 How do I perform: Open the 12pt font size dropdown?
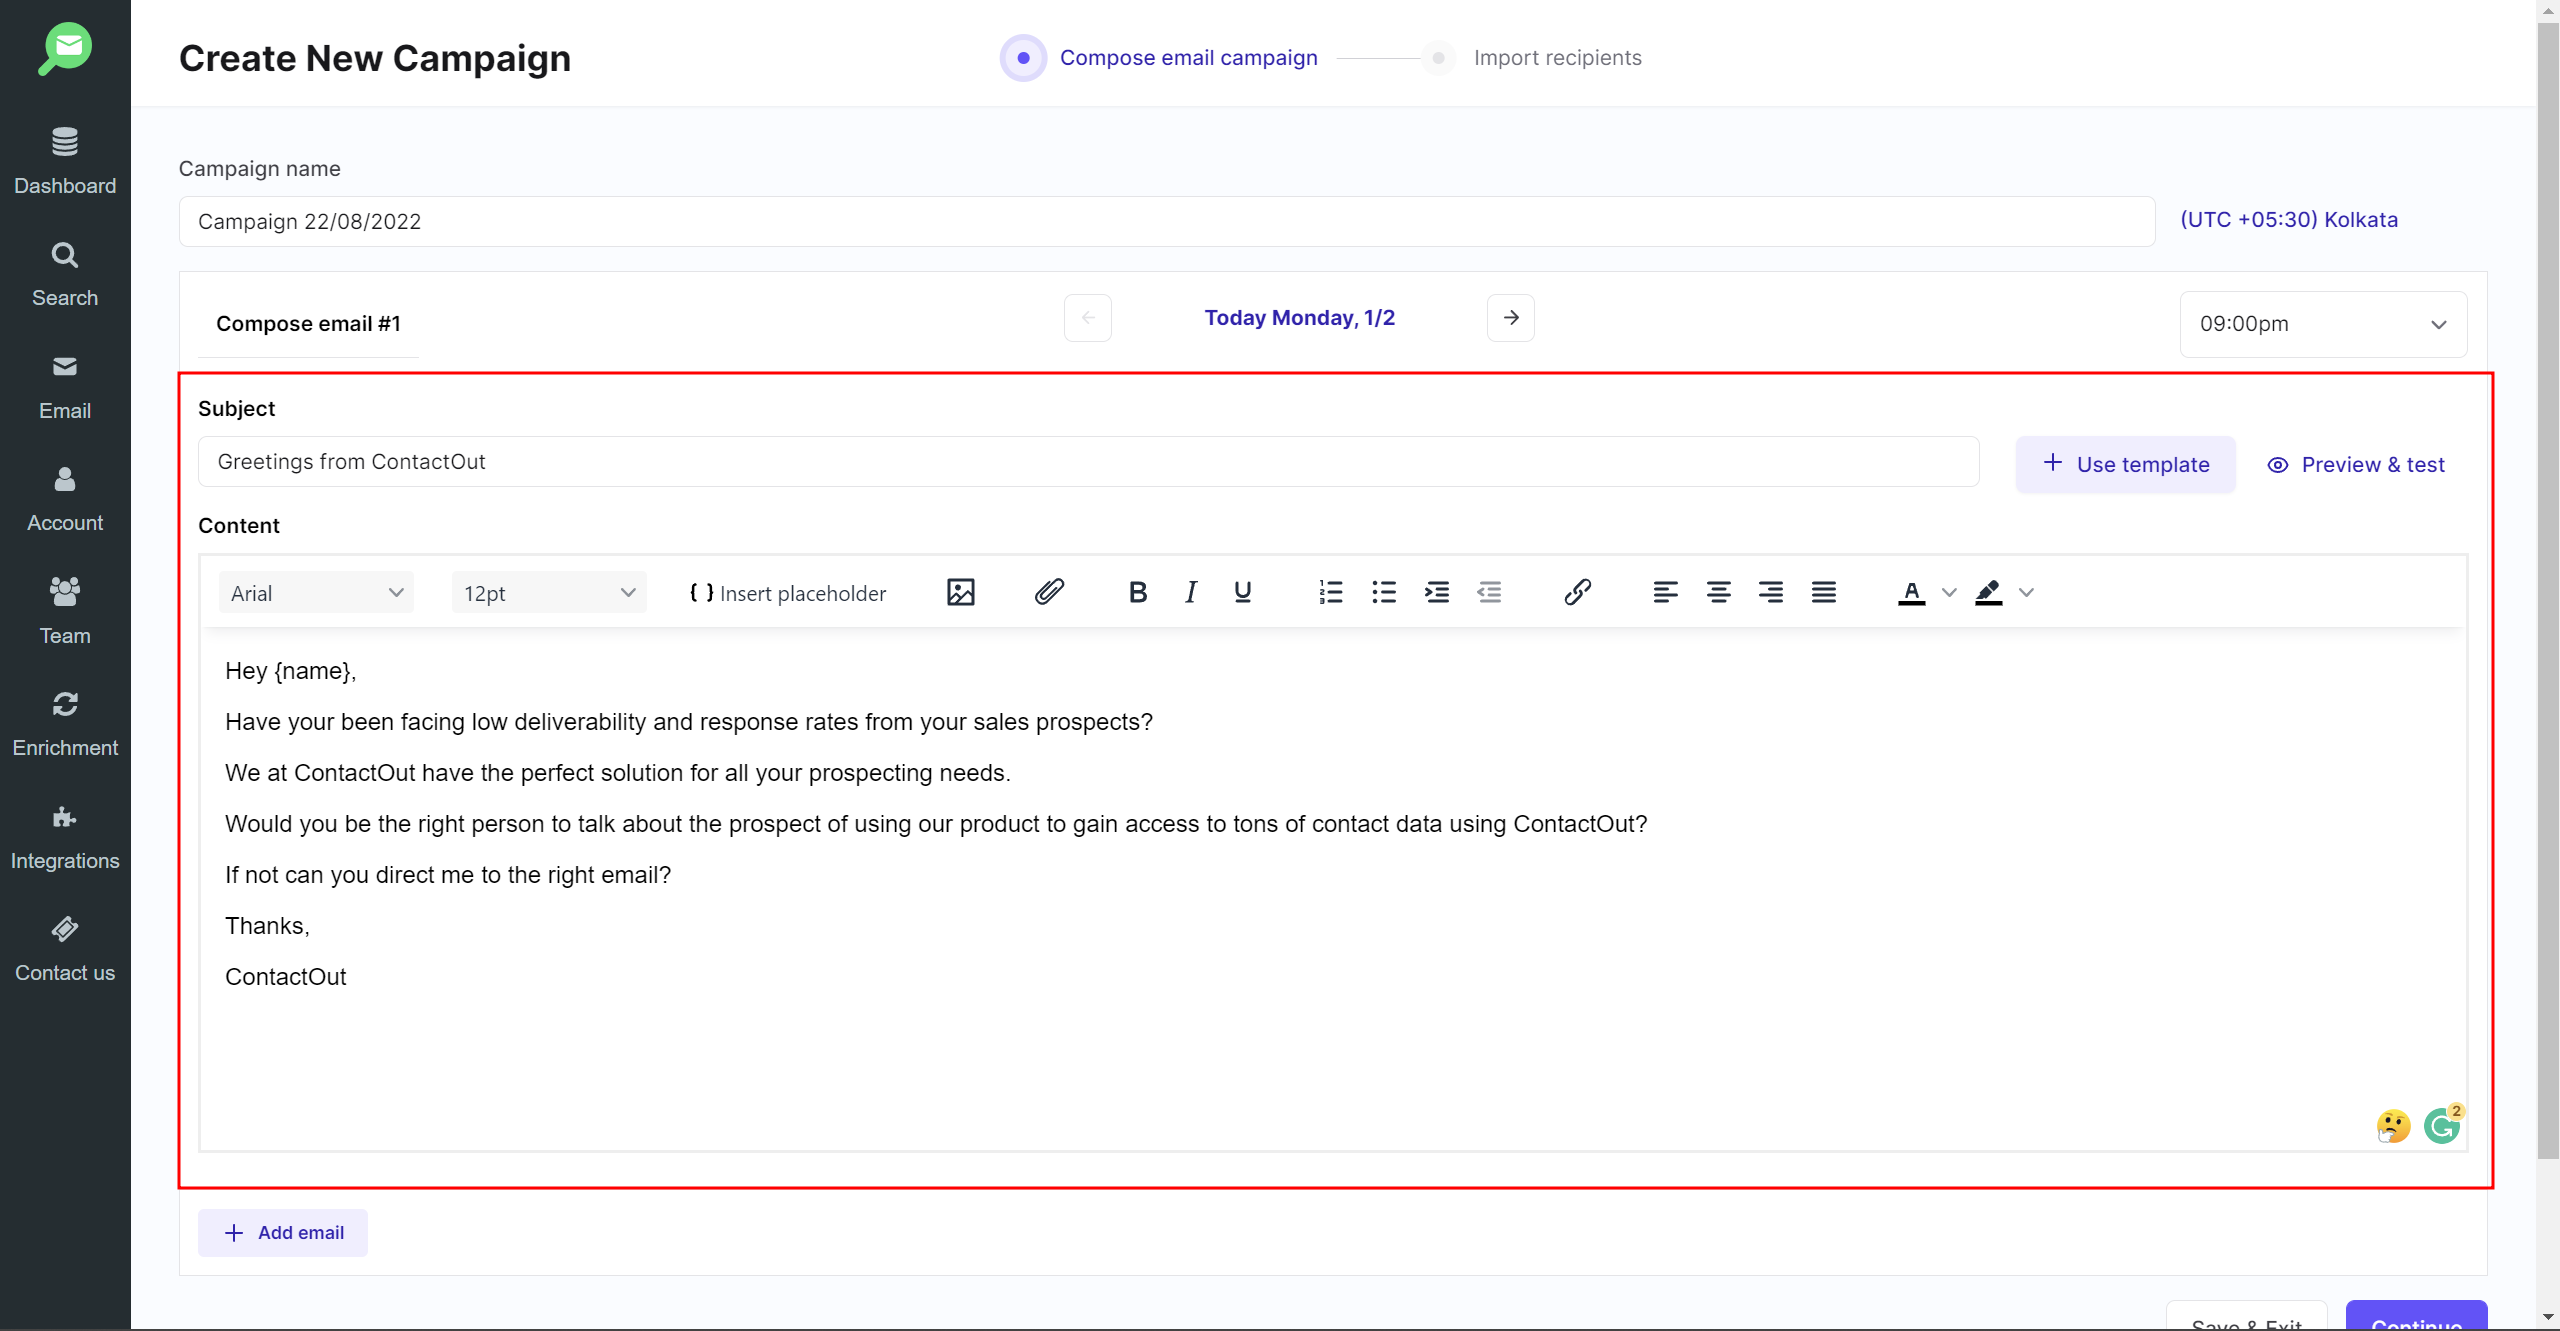[549, 593]
